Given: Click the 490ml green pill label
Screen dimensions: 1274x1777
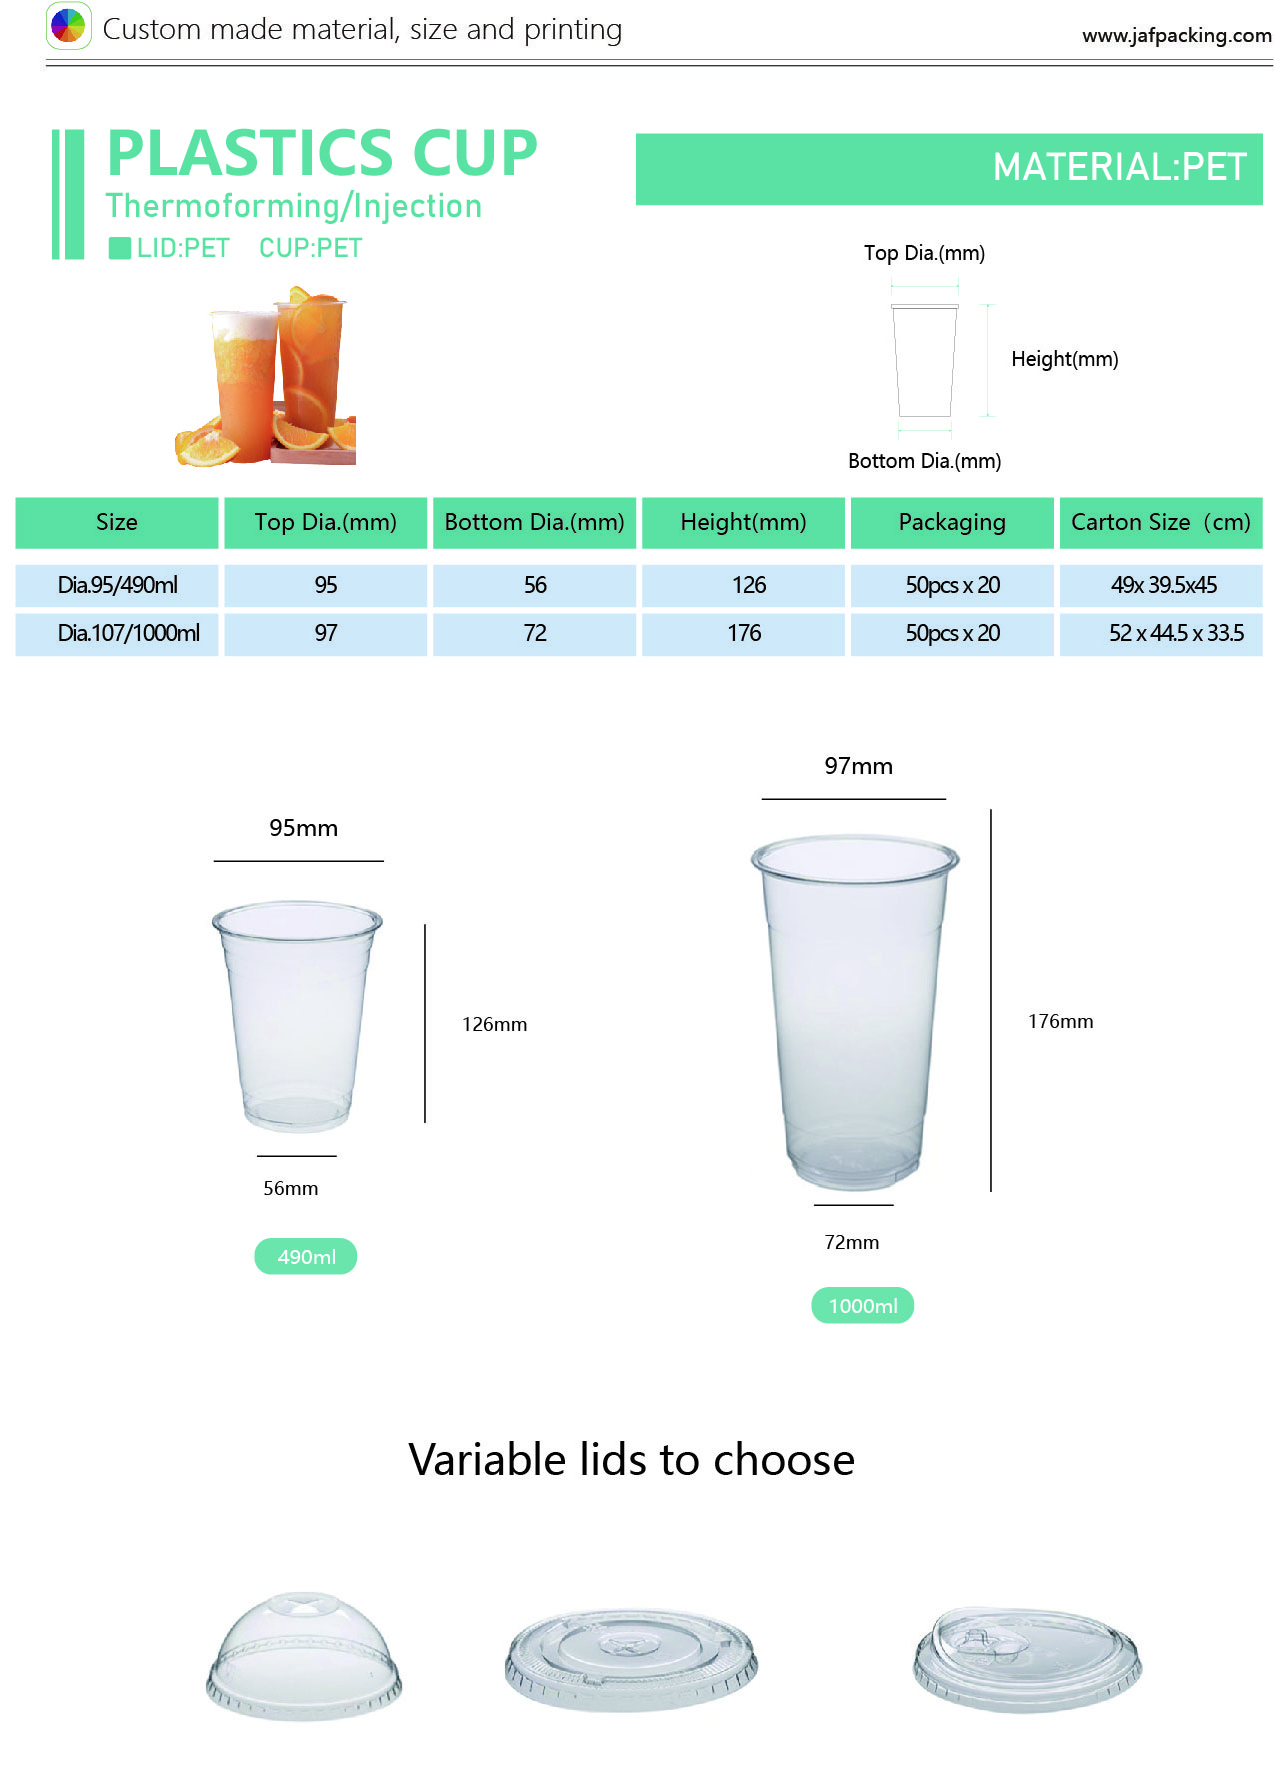Looking at the screenshot, I should pos(306,1256).
